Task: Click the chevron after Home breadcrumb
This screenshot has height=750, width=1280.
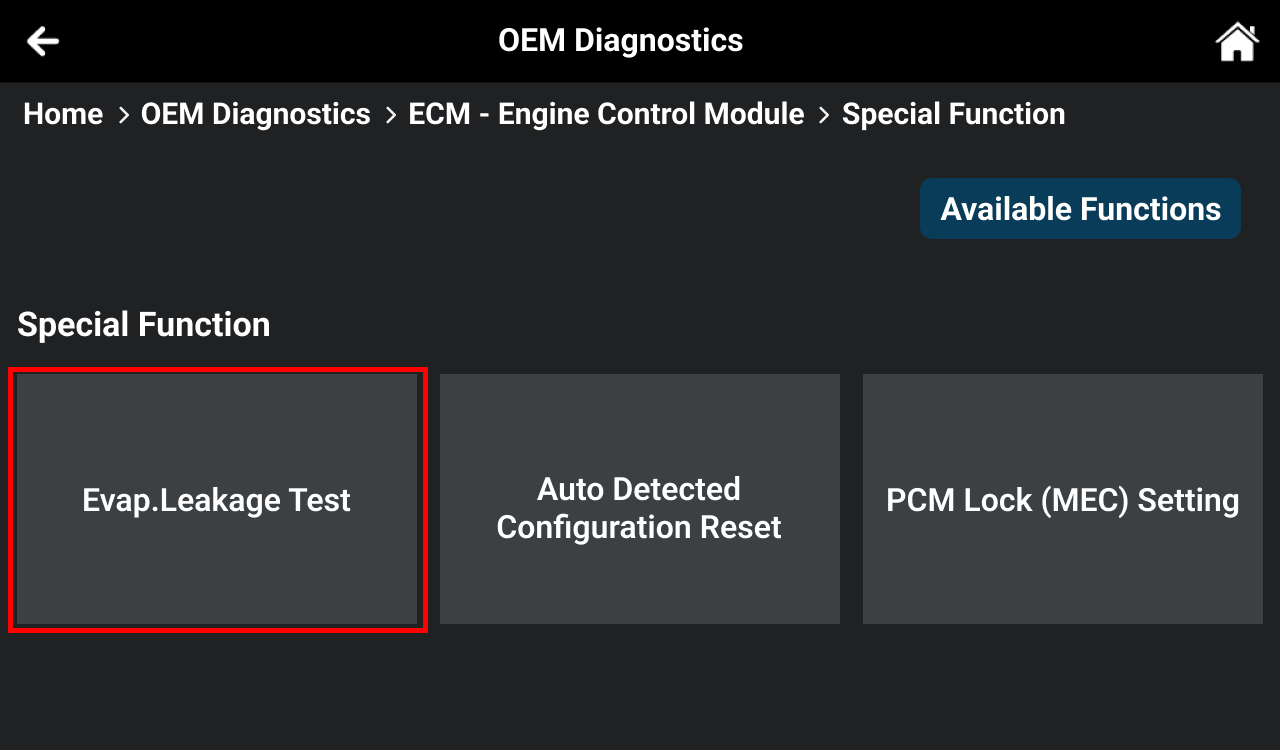Action: [123, 115]
